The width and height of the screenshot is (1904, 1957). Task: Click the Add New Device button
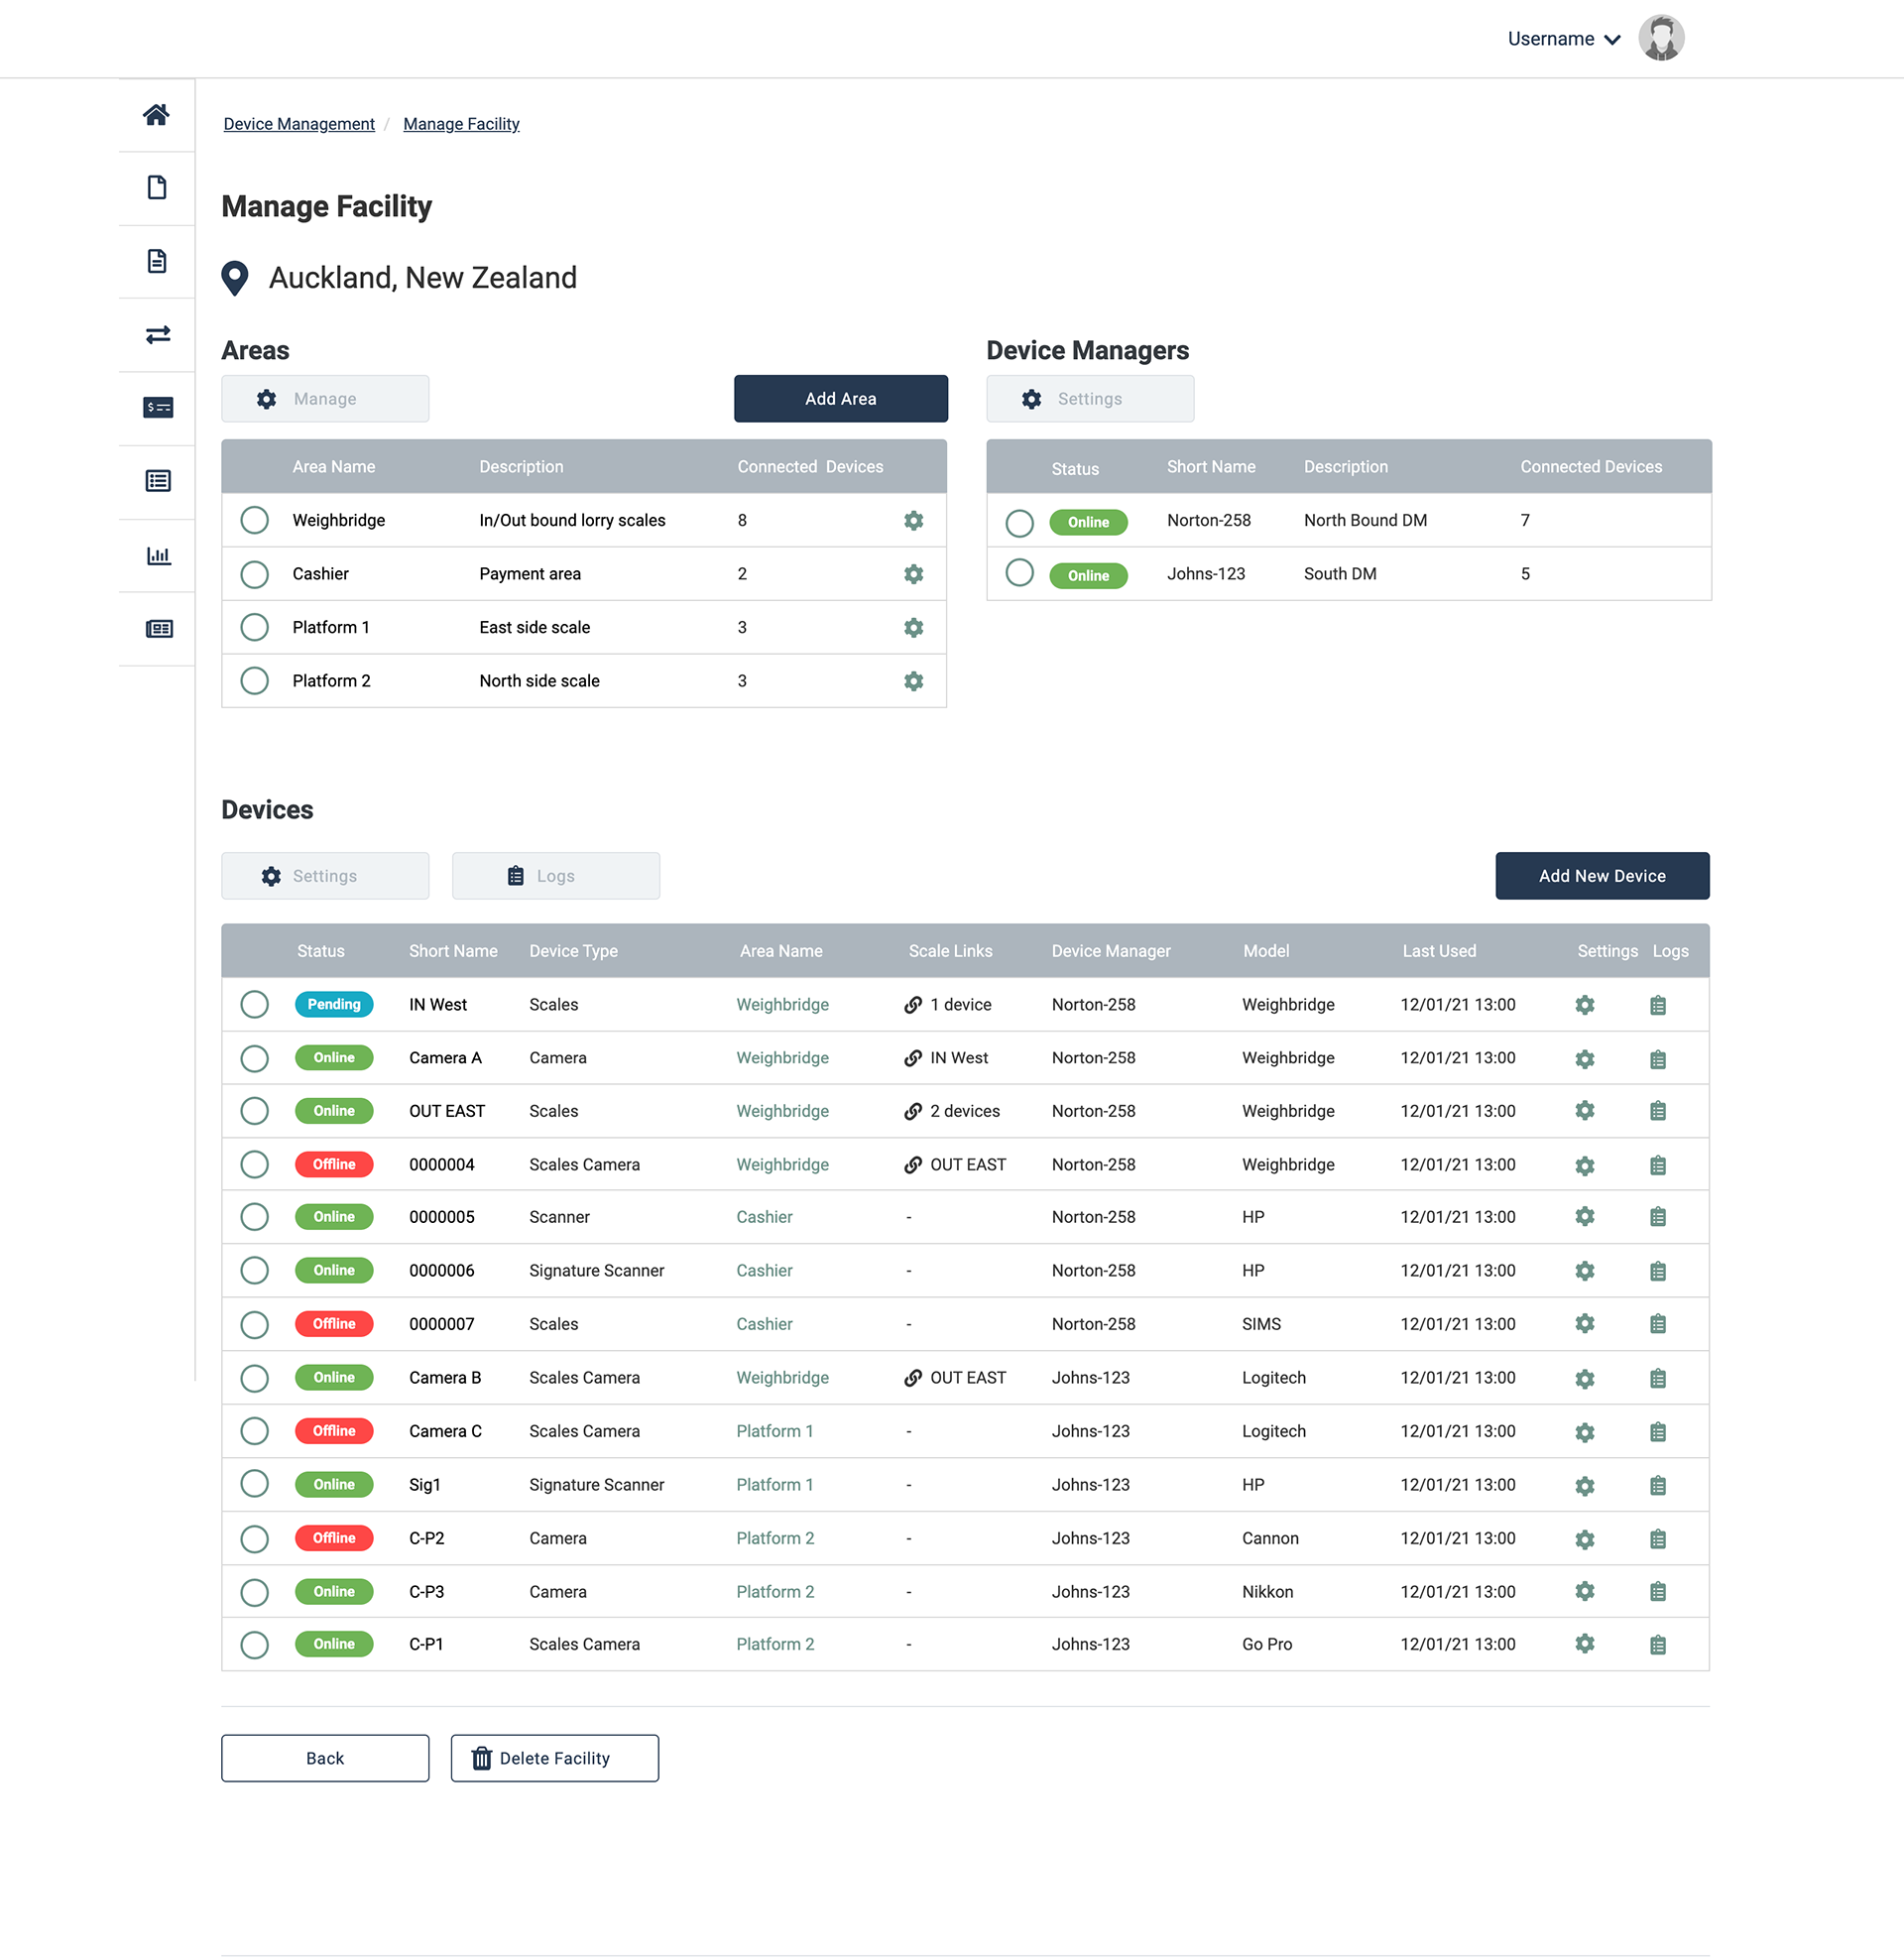(1601, 876)
